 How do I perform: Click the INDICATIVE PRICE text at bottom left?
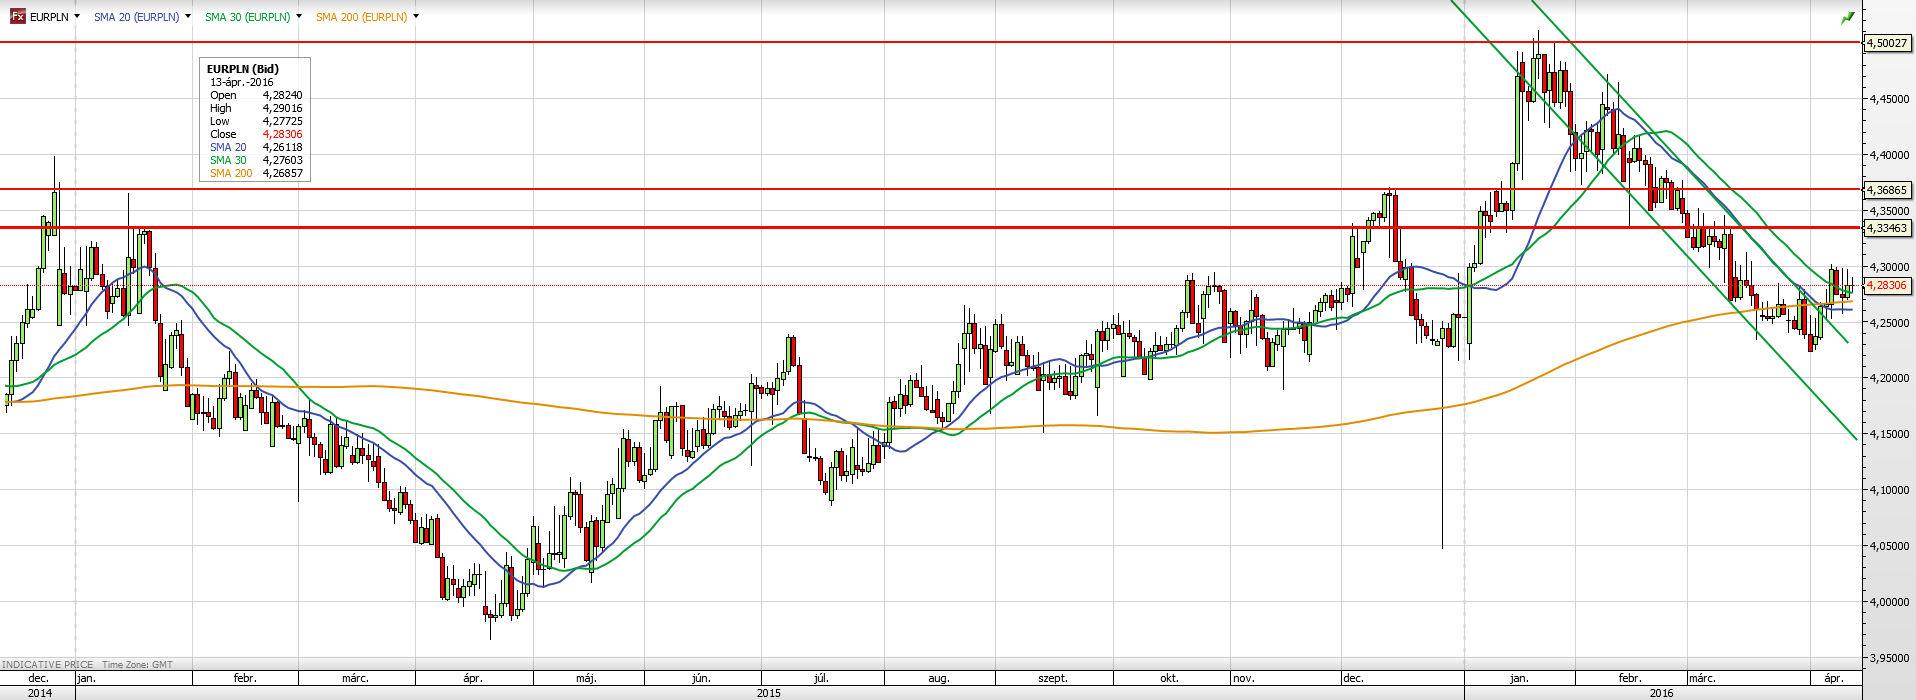click(x=47, y=664)
